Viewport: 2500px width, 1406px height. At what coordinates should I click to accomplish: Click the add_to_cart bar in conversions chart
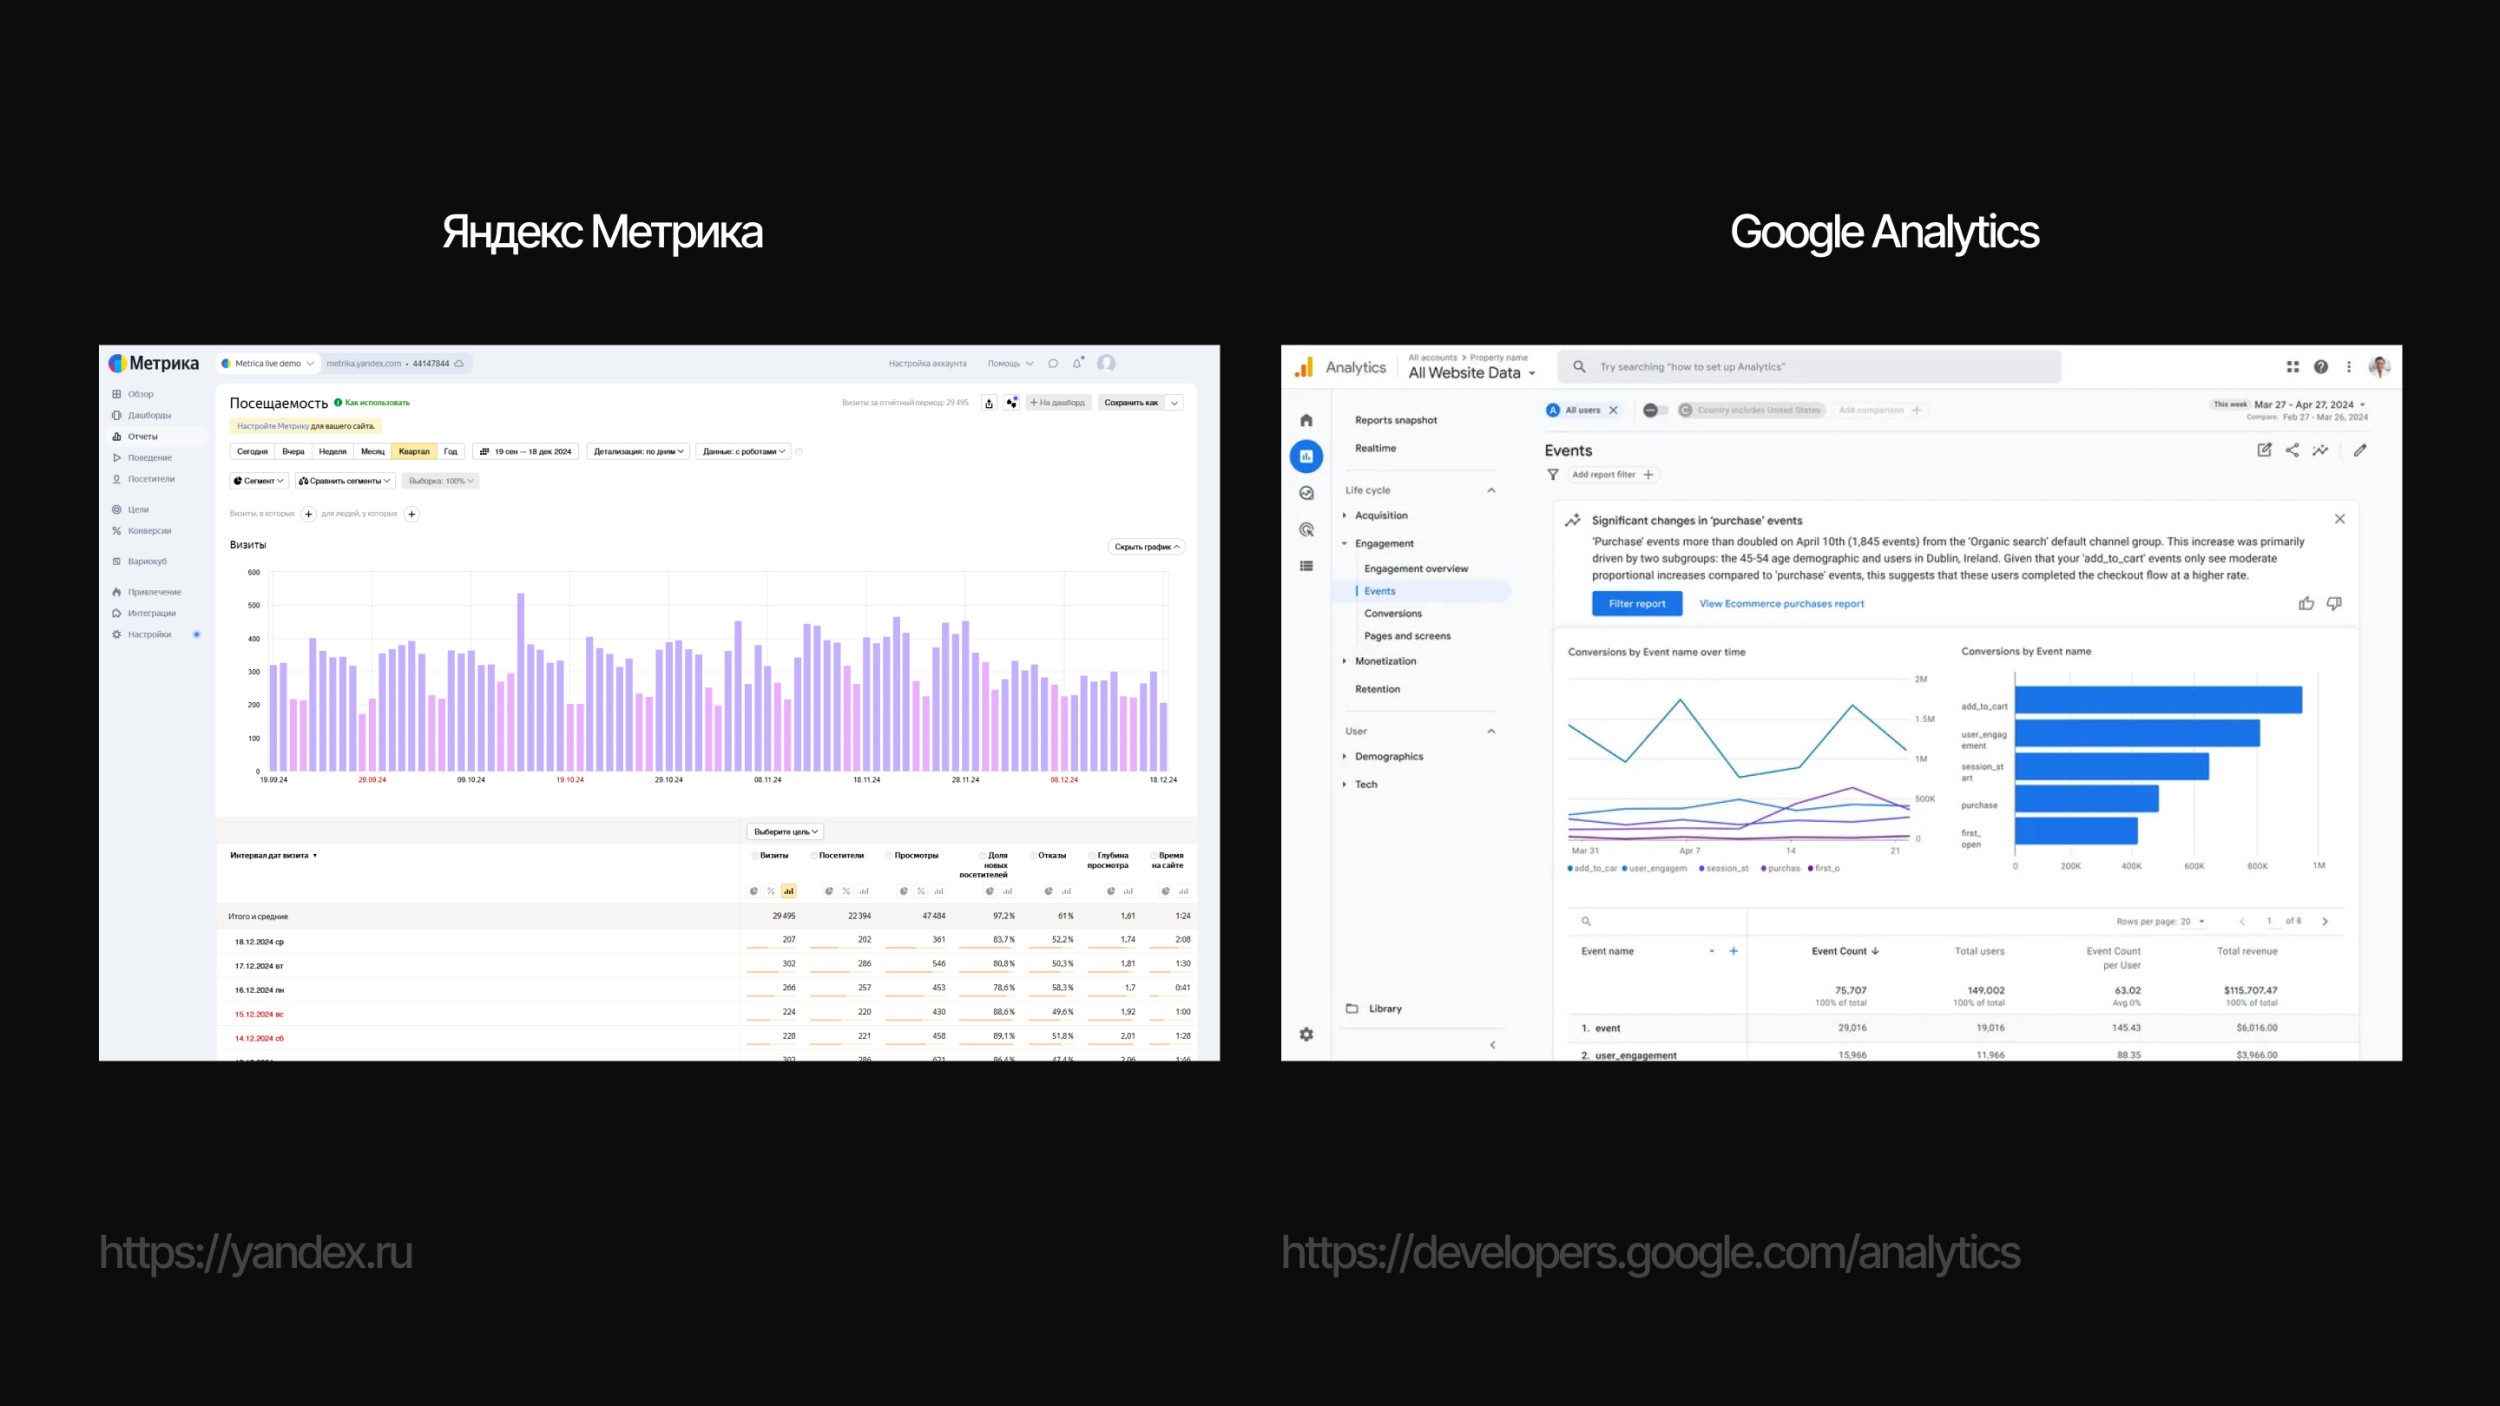coord(2157,700)
